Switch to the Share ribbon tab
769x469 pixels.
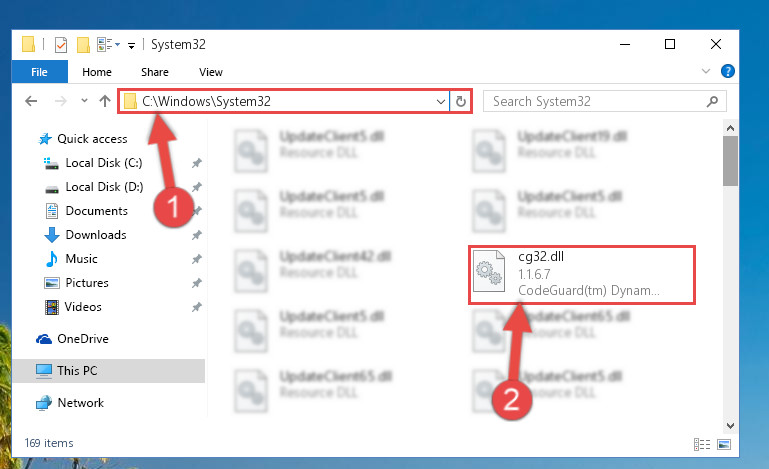pos(154,72)
